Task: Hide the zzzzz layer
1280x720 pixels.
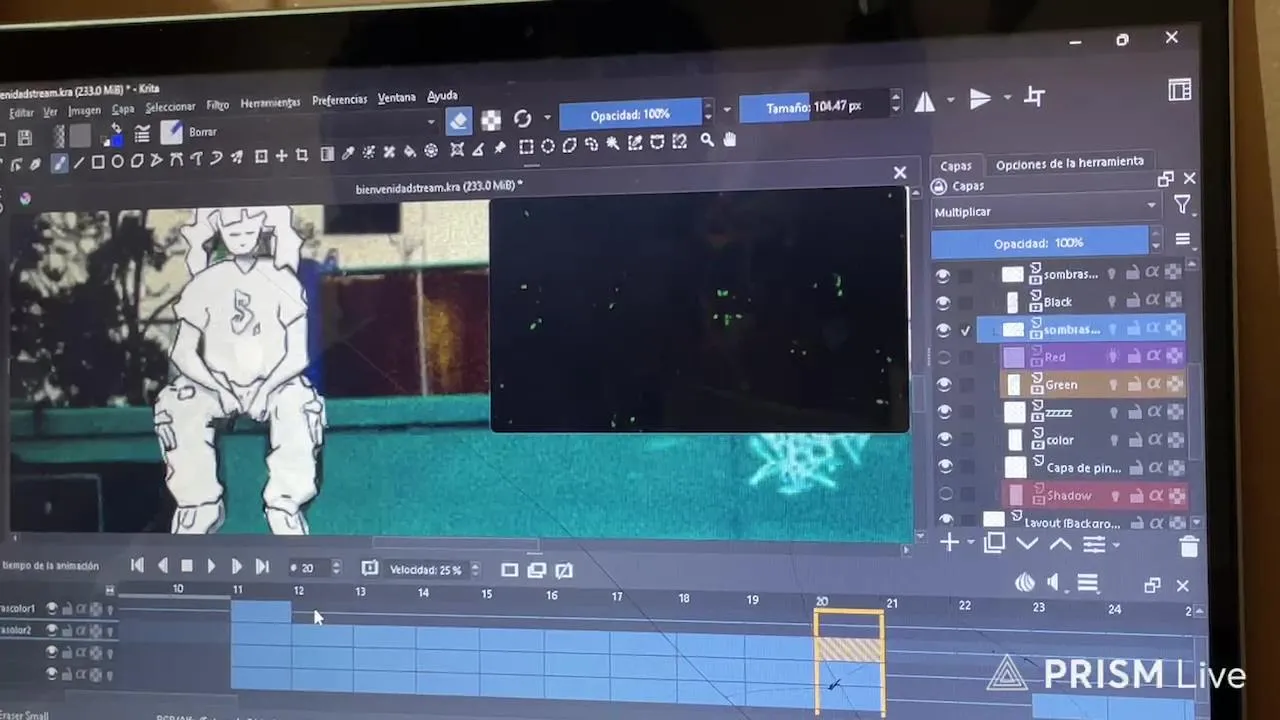Action: tap(944, 411)
